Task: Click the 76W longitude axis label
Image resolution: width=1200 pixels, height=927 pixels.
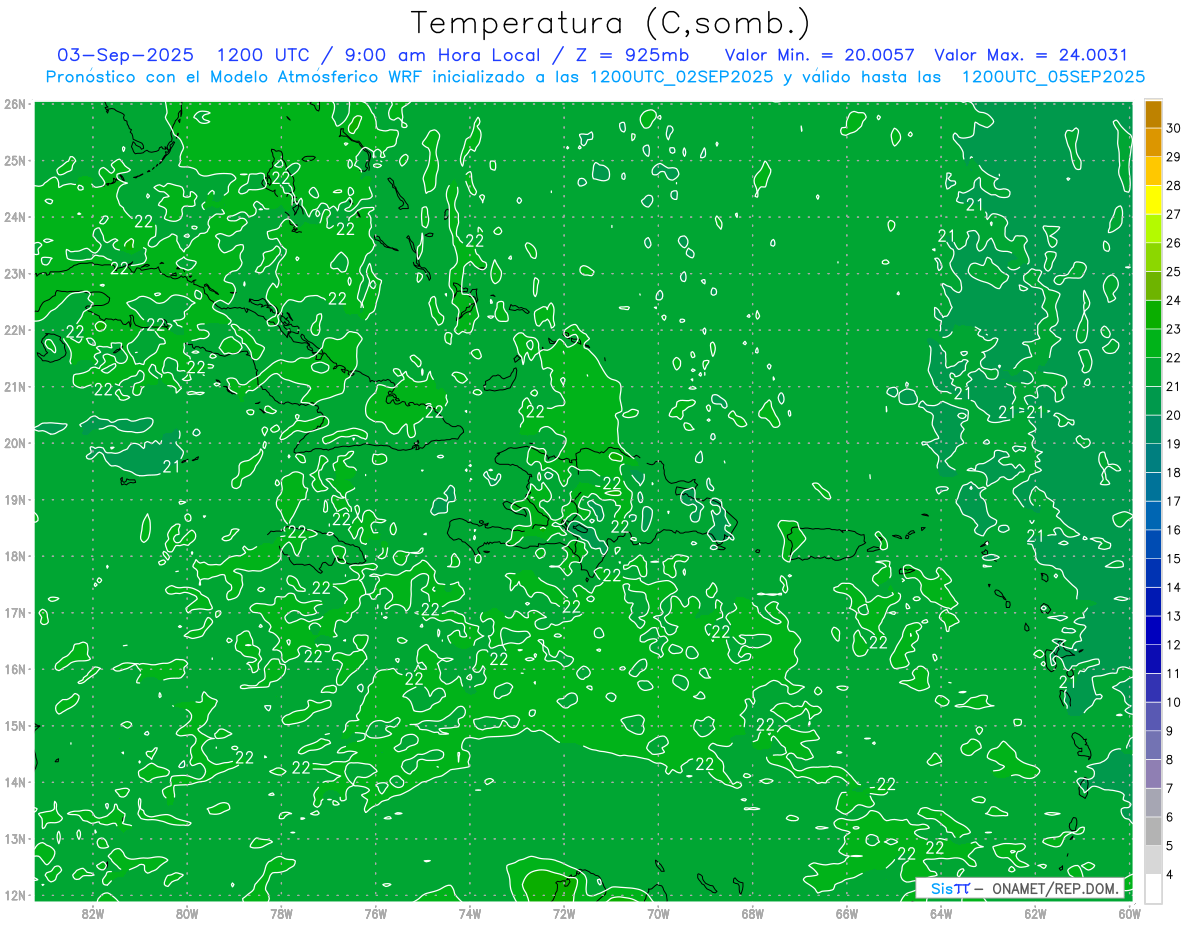Action: 376,913
